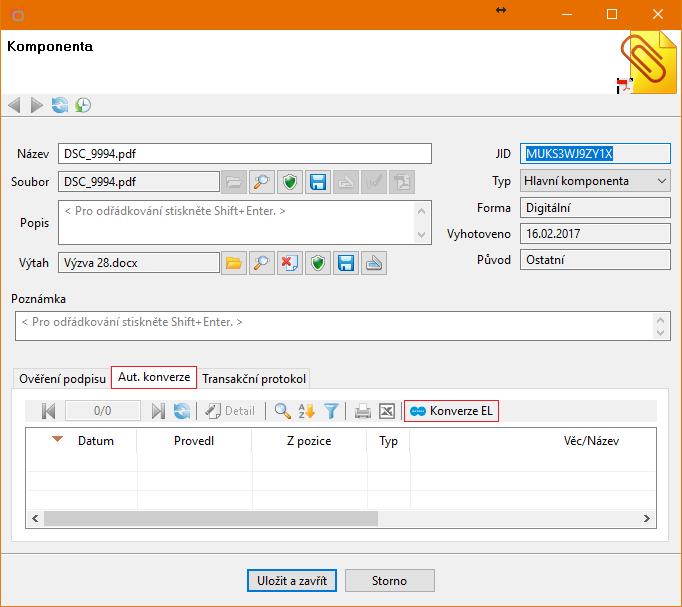Click table horizontal scrollbar right arrow
Image resolution: width=682 pixels, height=607 pixels.
coord(647,518)
